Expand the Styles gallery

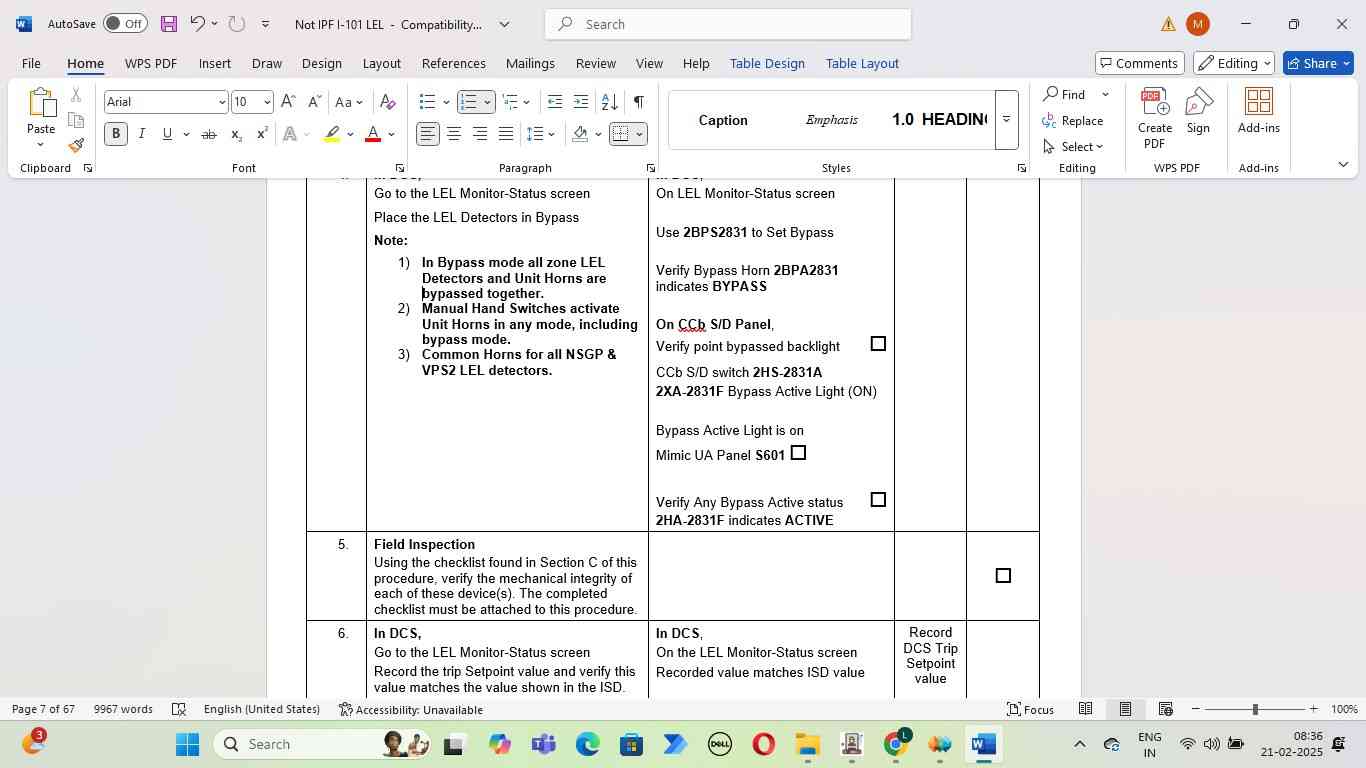(x=1006, y=120)
